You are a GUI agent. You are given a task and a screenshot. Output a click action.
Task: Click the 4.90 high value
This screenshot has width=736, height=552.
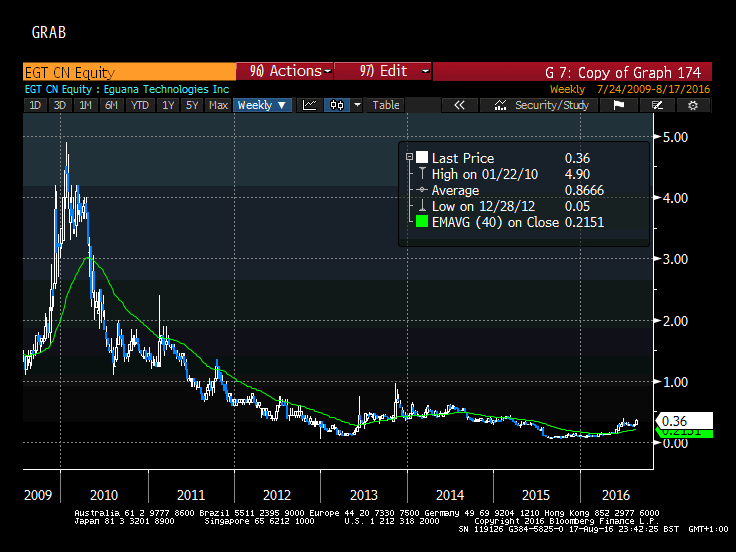coord(577,174)
